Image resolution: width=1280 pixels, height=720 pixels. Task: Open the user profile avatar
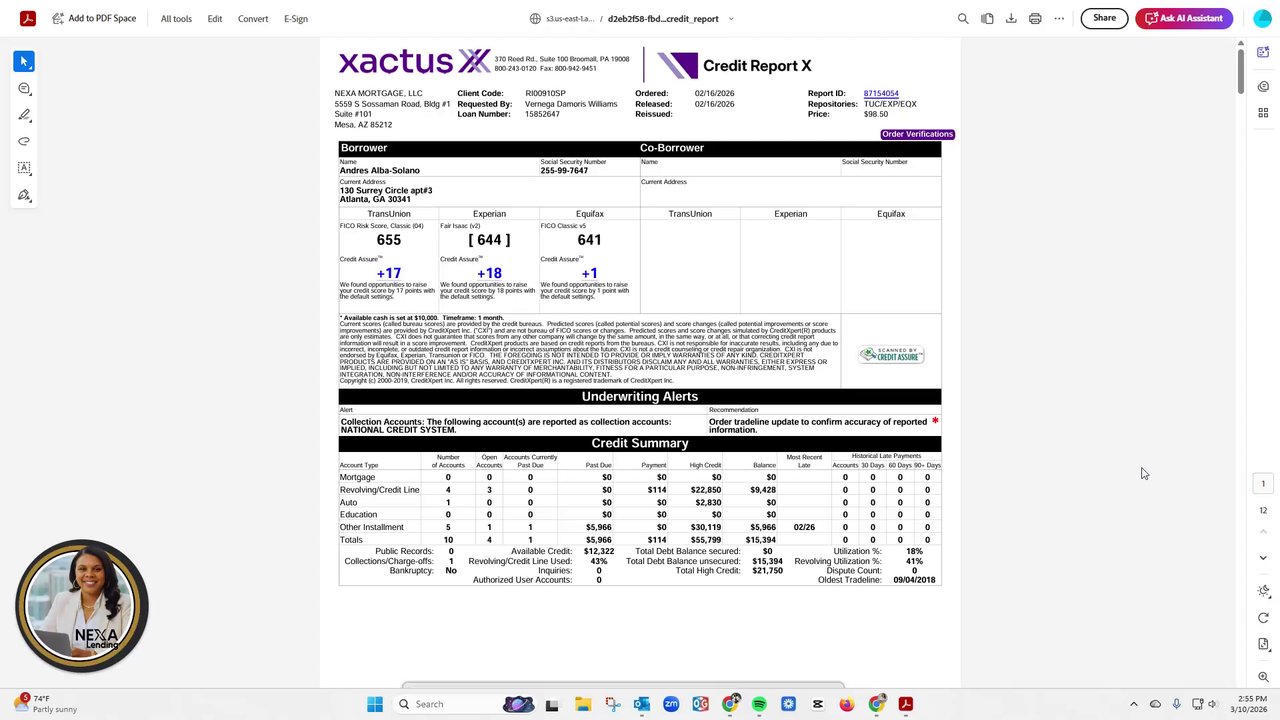coord(1262,18)
